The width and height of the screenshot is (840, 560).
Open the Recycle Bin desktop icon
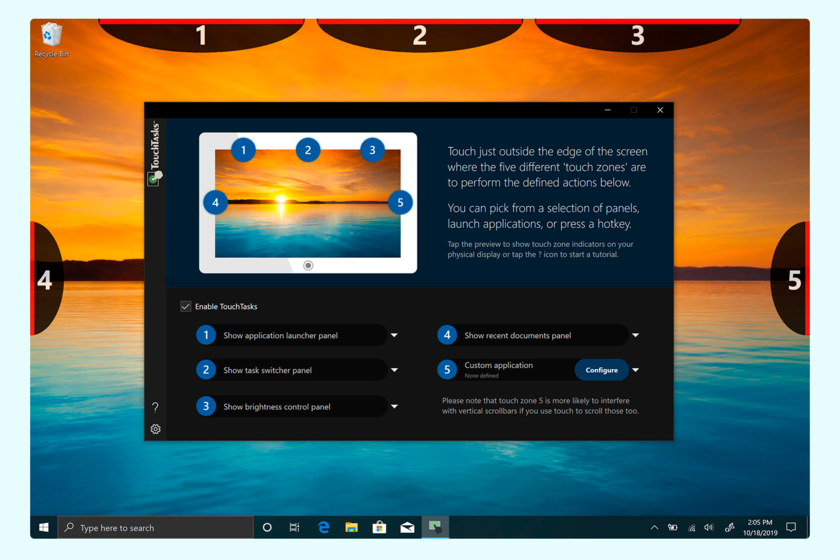tap(51, 40)
